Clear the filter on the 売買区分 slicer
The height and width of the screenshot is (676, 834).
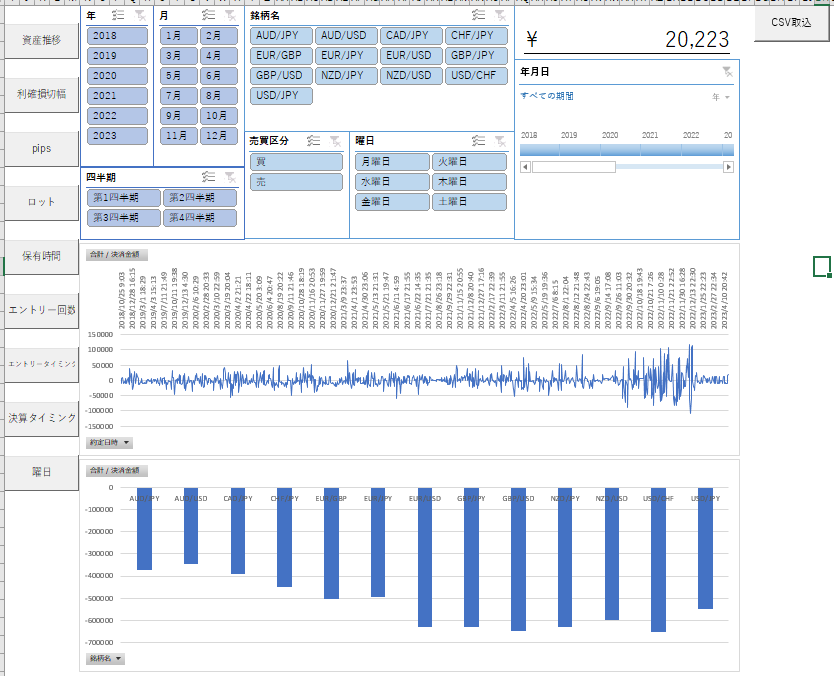[x=335, y=141]
